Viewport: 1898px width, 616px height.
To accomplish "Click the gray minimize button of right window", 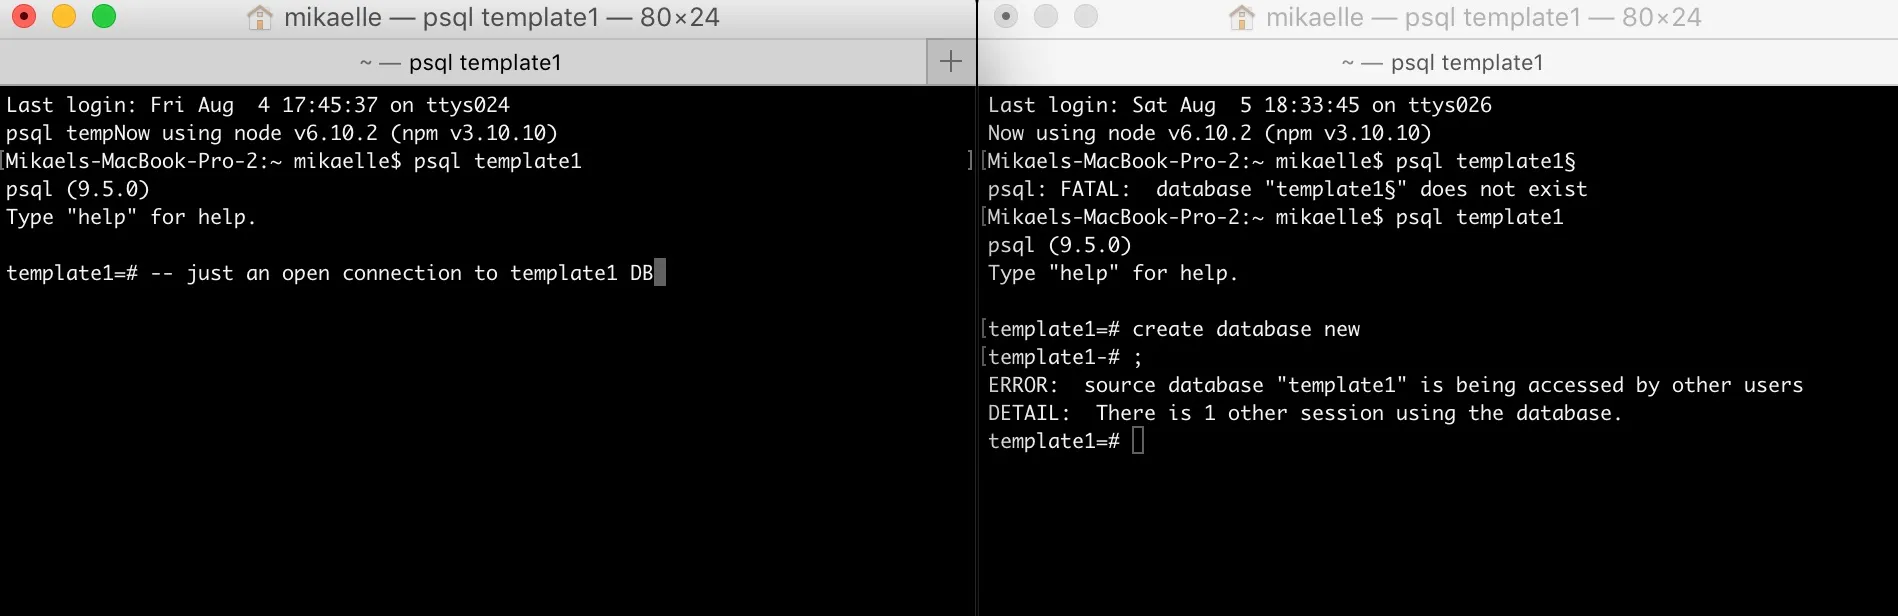I will click(1046, 16).
